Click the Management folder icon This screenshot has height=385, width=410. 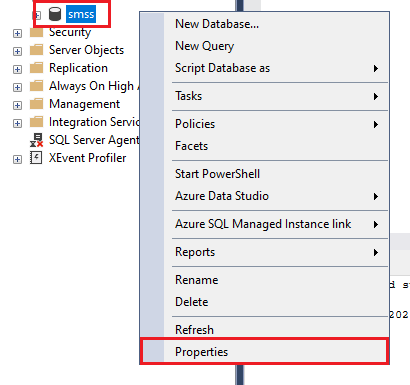[36, 104]
